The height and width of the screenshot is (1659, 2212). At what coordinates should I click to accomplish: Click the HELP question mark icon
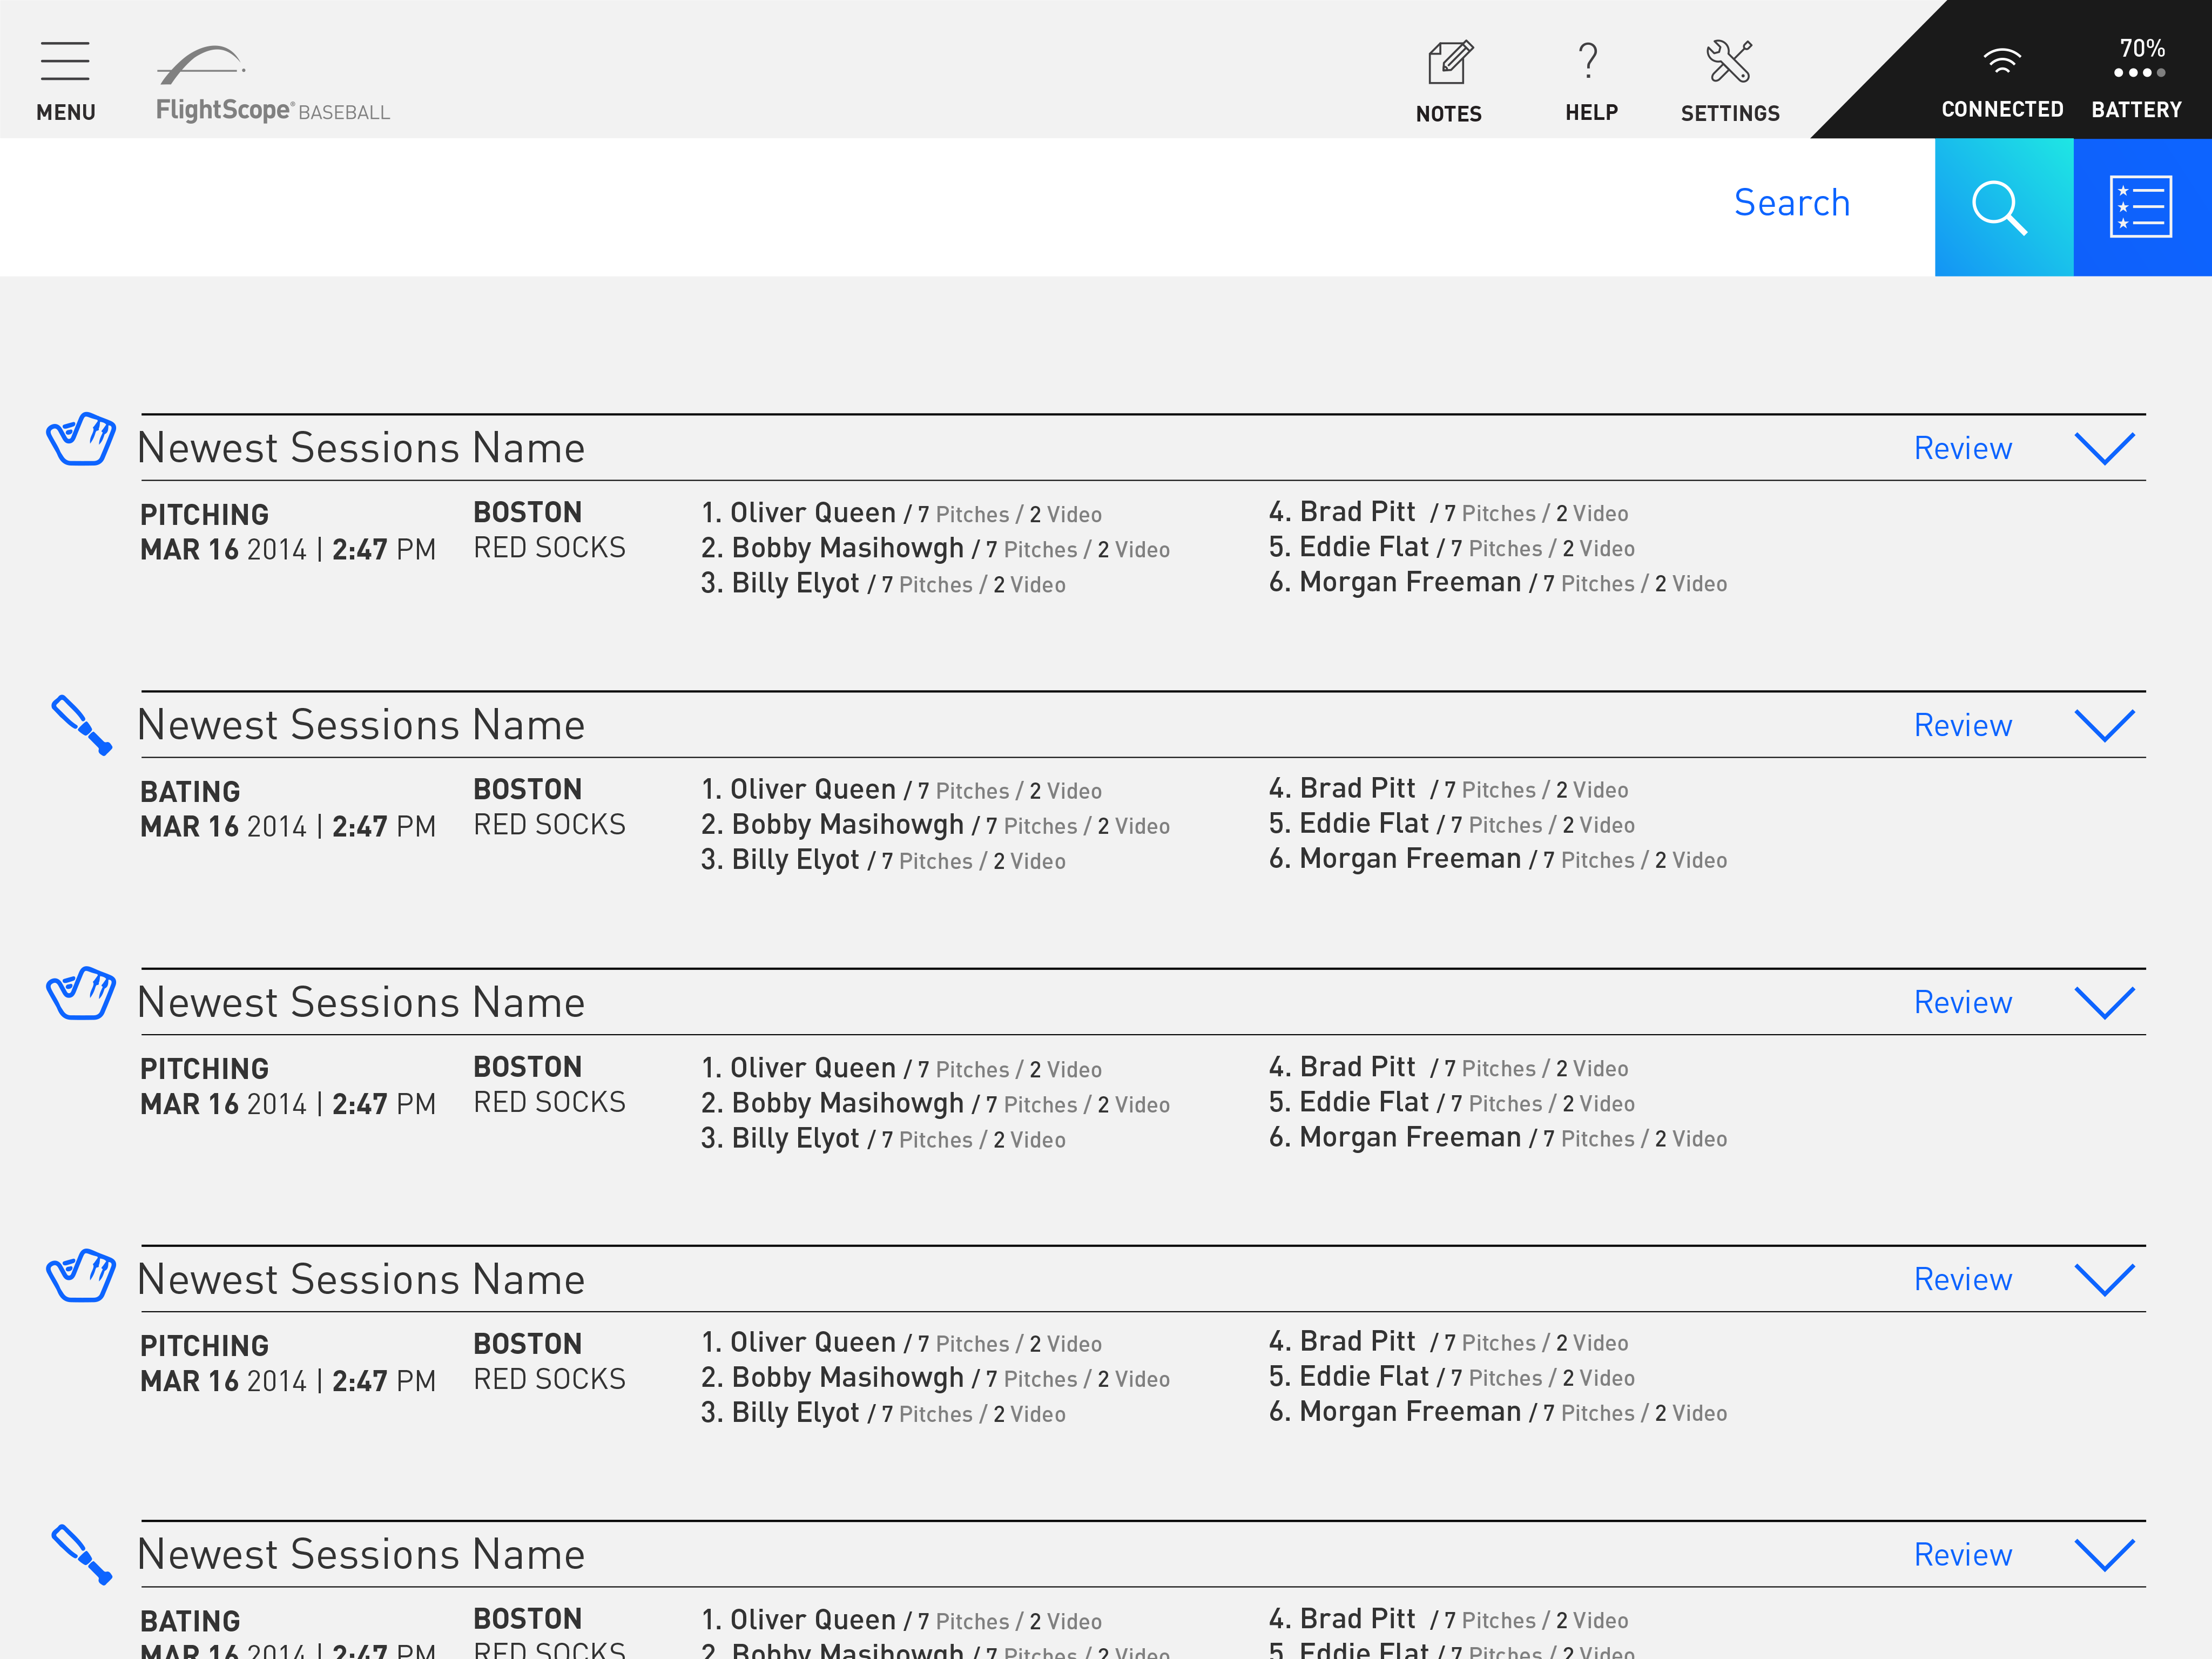1589,62
